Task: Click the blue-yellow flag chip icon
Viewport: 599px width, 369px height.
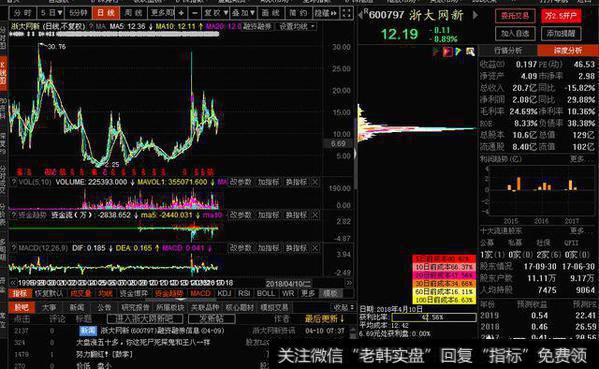Action: coord(458,52)
